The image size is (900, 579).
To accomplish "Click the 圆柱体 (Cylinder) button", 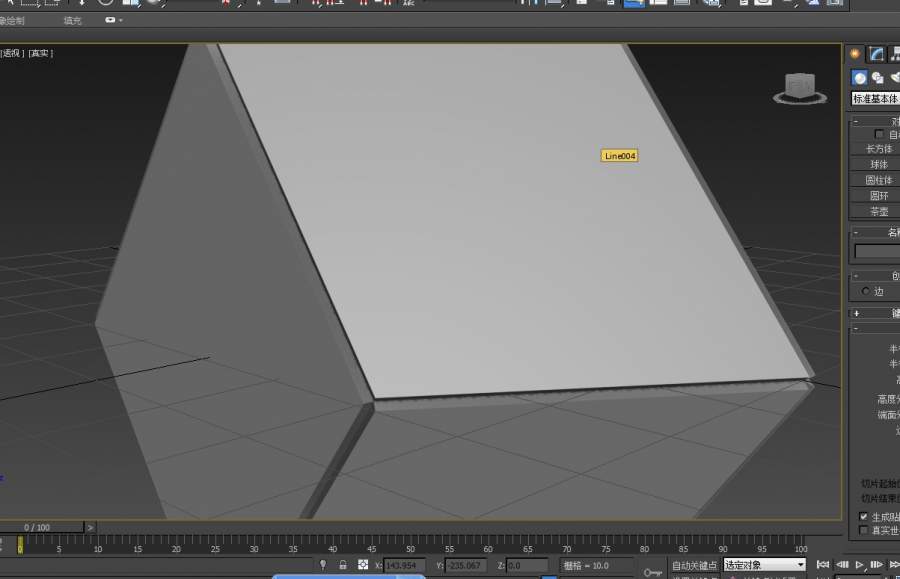I will [x=878, y=181].
